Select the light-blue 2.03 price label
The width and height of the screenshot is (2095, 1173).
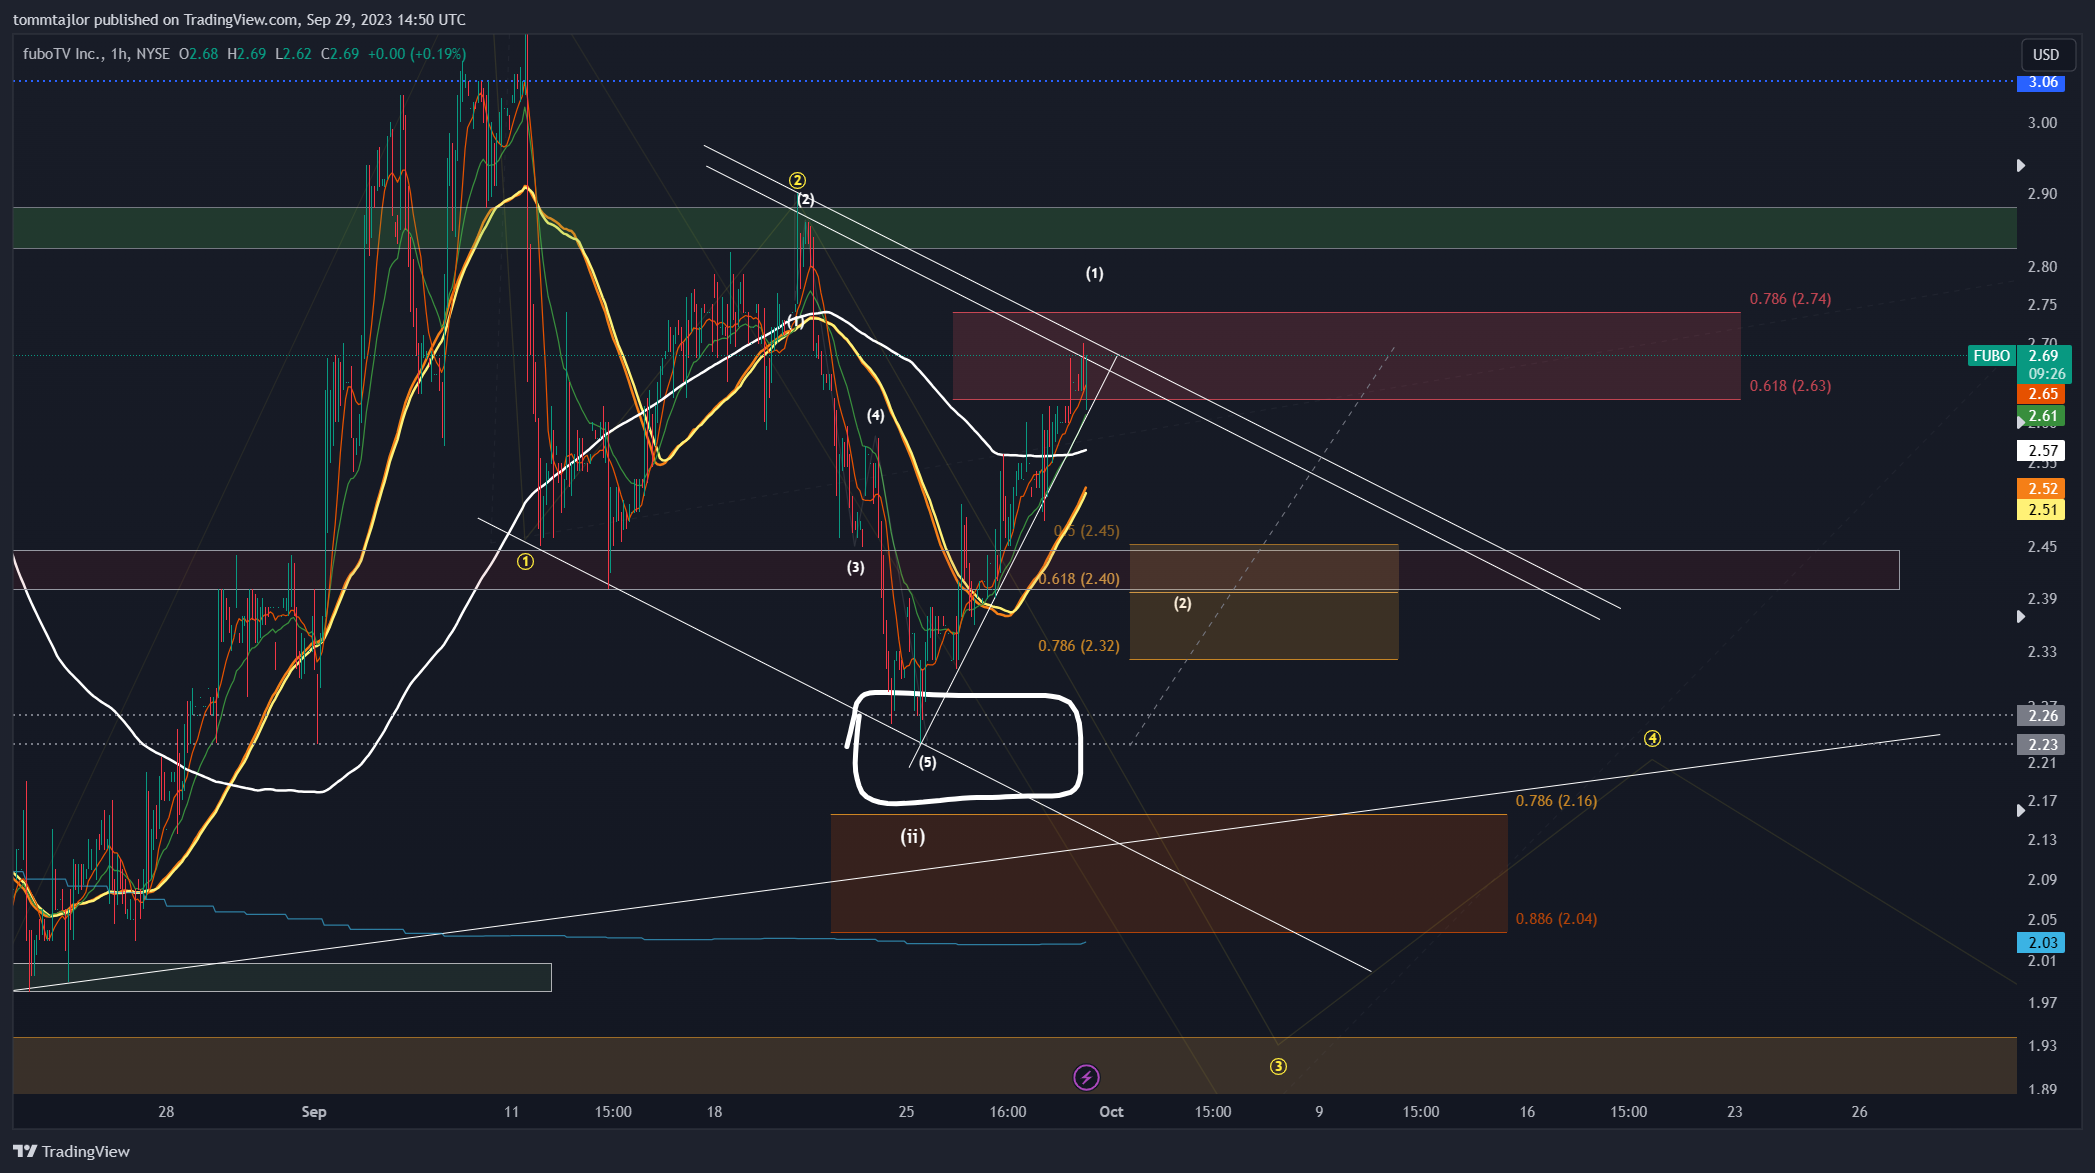2041,943
